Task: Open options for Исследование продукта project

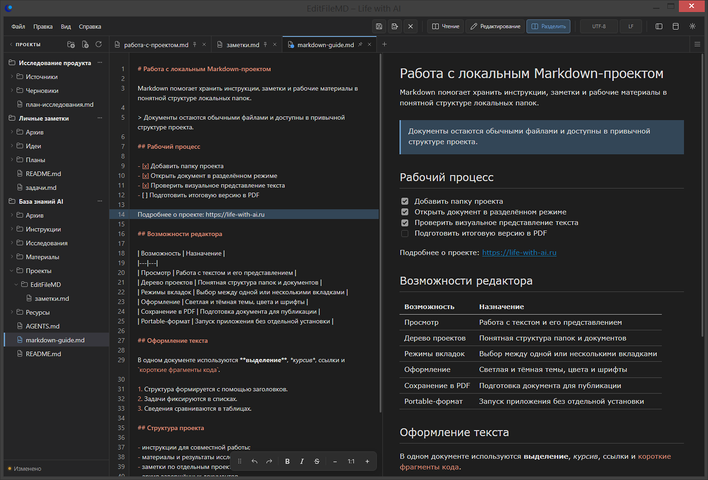Action: [100, 63]
